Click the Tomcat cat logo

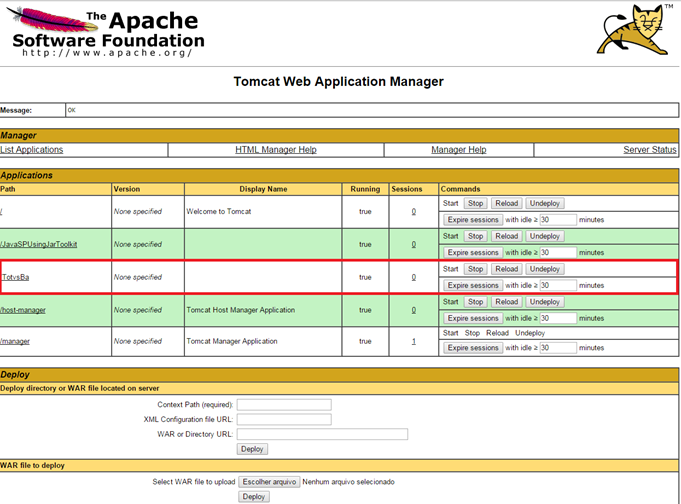click(635, 30)
